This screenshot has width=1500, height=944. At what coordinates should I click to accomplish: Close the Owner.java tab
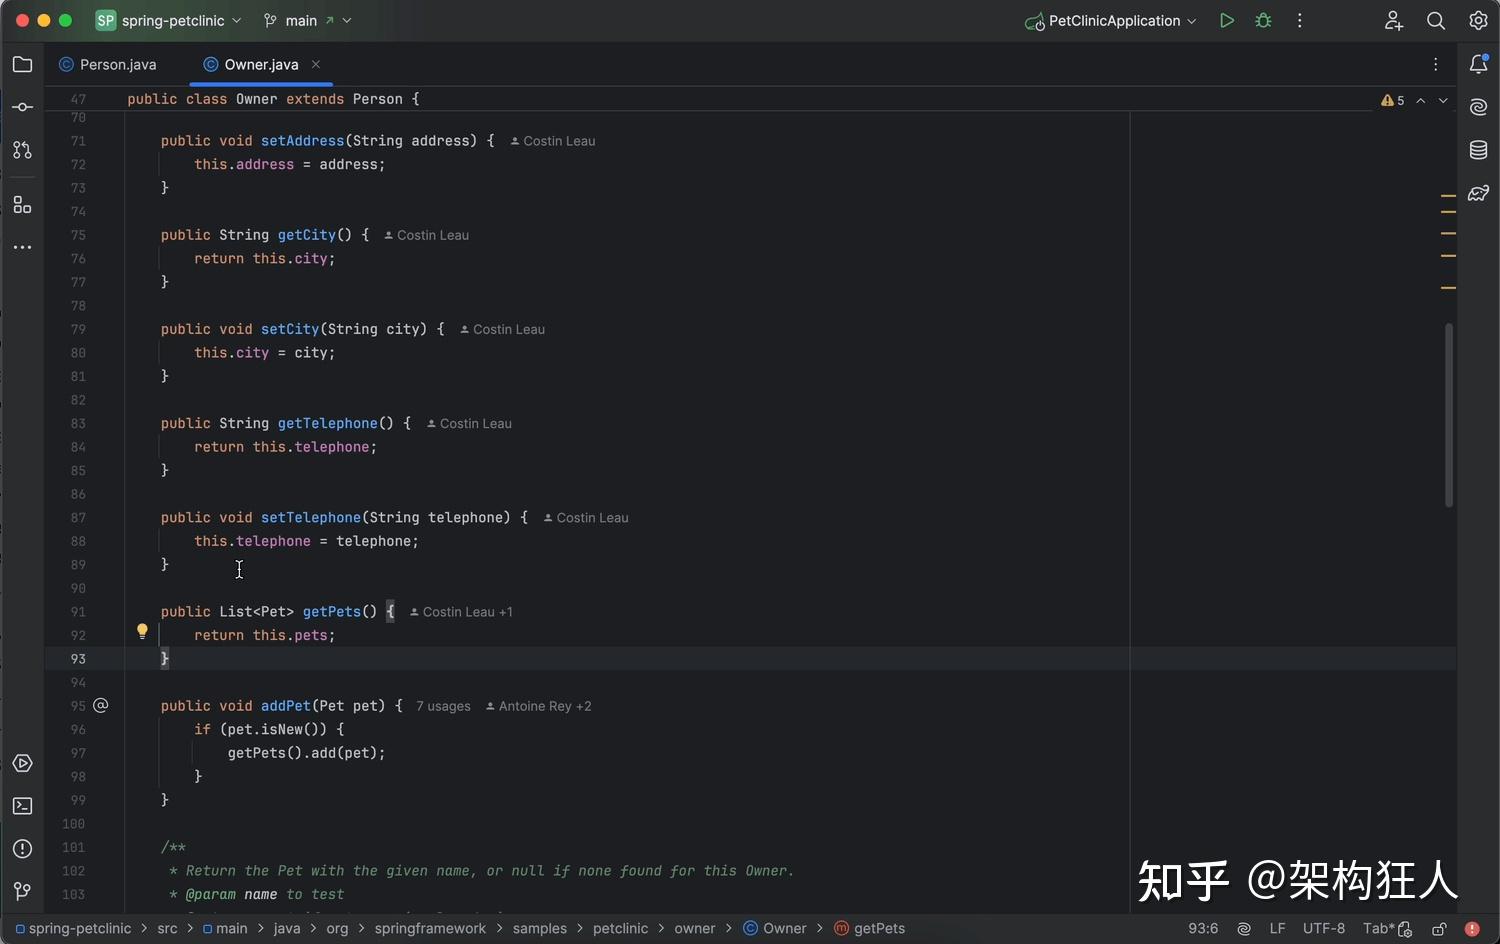coord(316,65)
